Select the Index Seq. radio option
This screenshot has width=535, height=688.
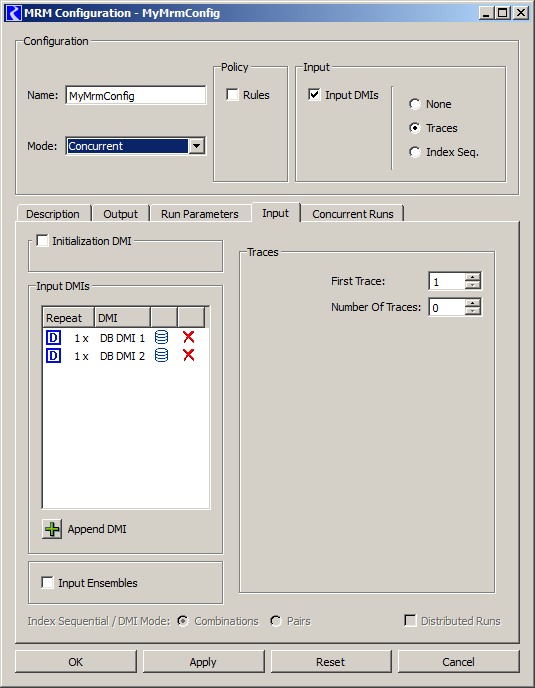click(414, 152)
